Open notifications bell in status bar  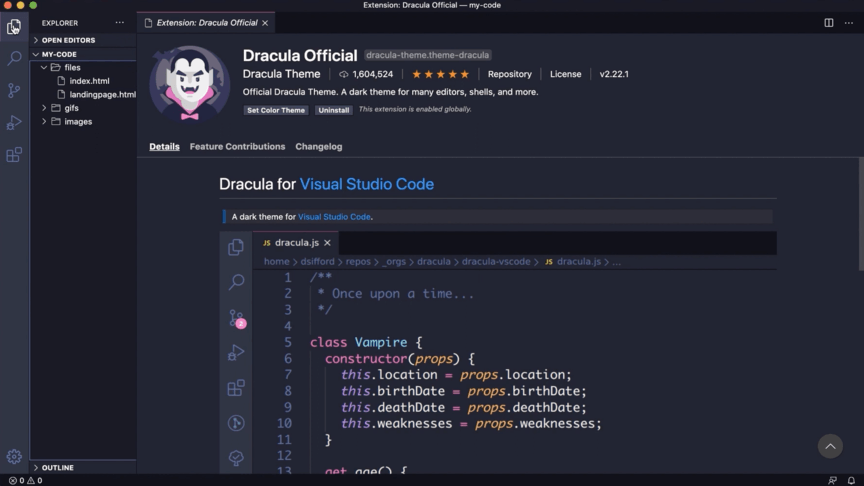click(x=851, y=480)
